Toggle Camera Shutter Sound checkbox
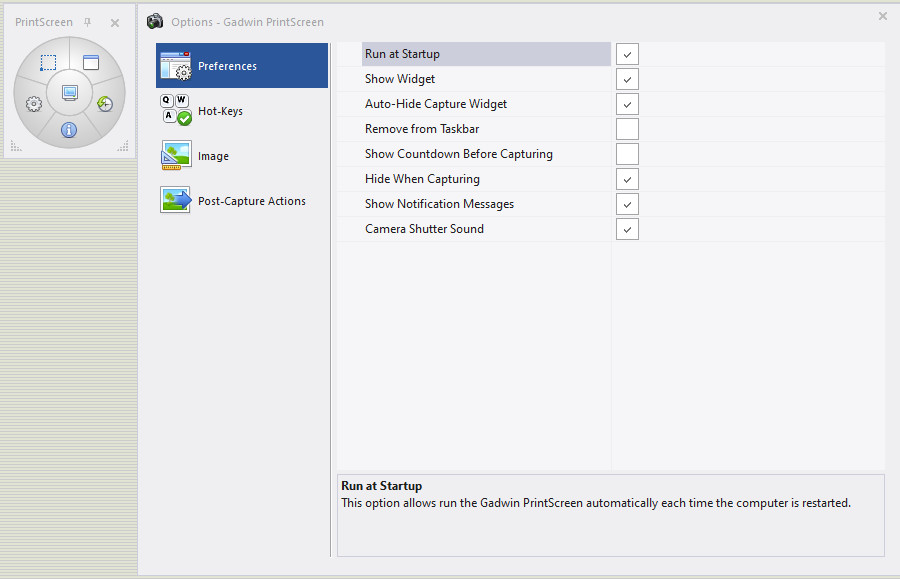This screenshot has height=579, width=900. pos(627,230)
